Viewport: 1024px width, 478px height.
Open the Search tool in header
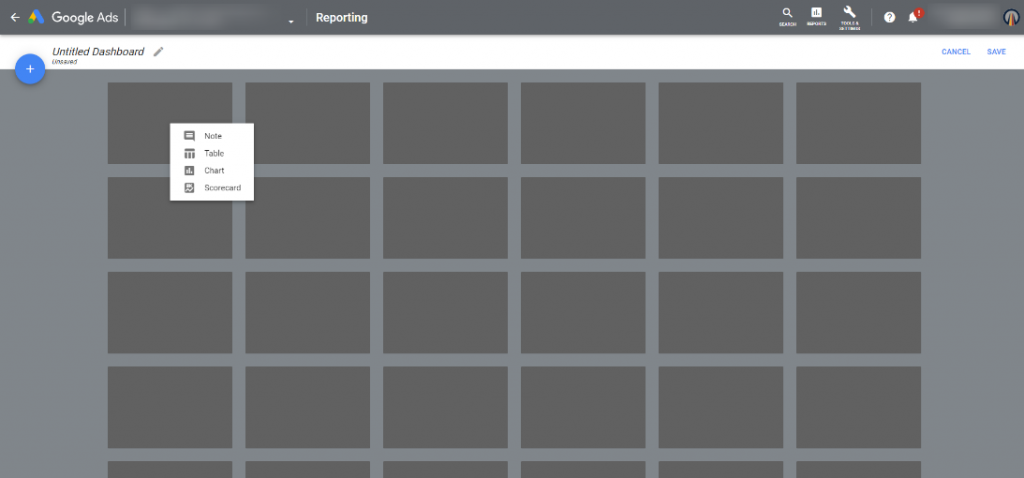(787, 16)
